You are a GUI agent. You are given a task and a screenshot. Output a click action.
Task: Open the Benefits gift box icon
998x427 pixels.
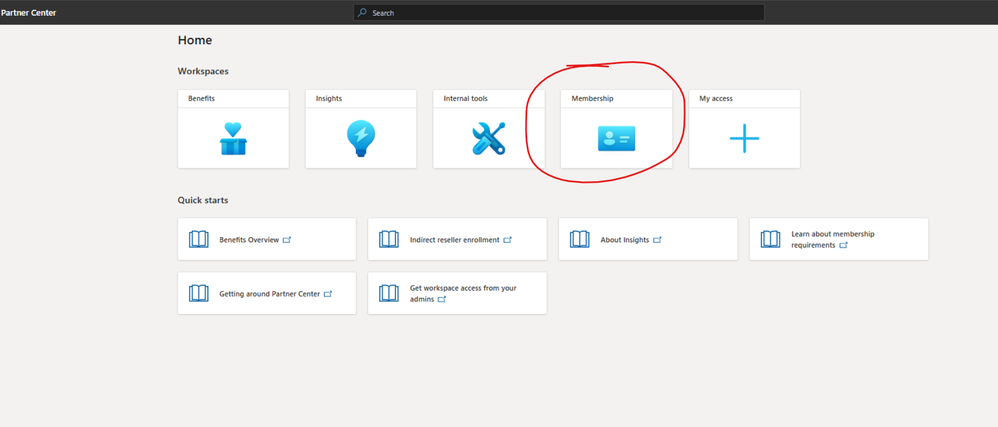[233, 139]
